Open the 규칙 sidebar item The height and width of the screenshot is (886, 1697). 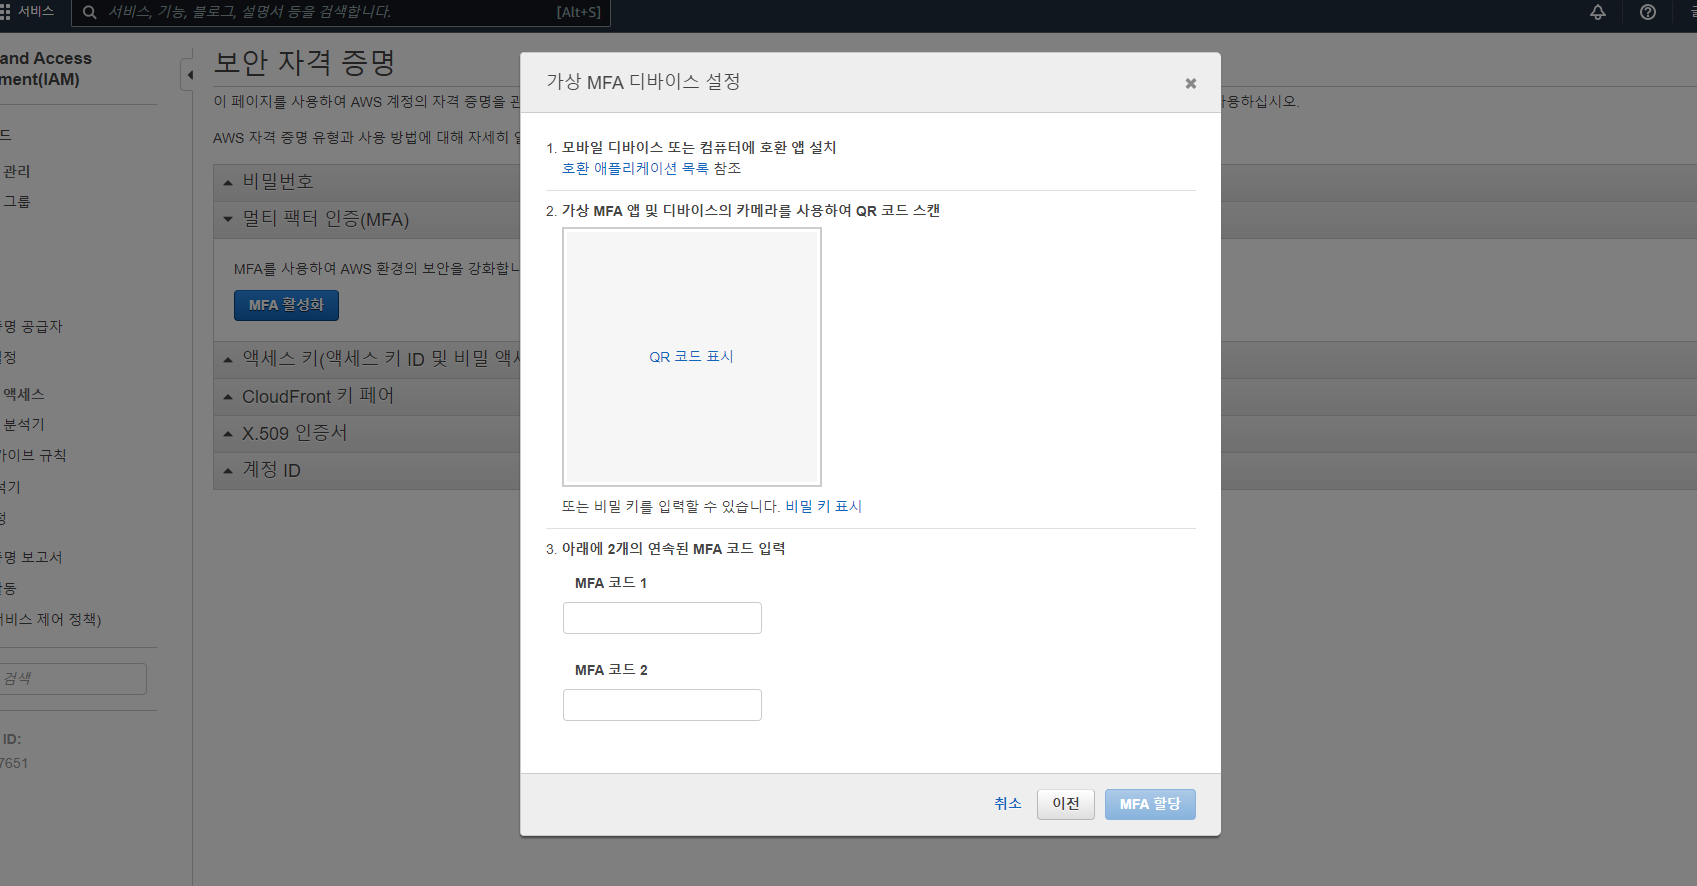tap(33, 456)
